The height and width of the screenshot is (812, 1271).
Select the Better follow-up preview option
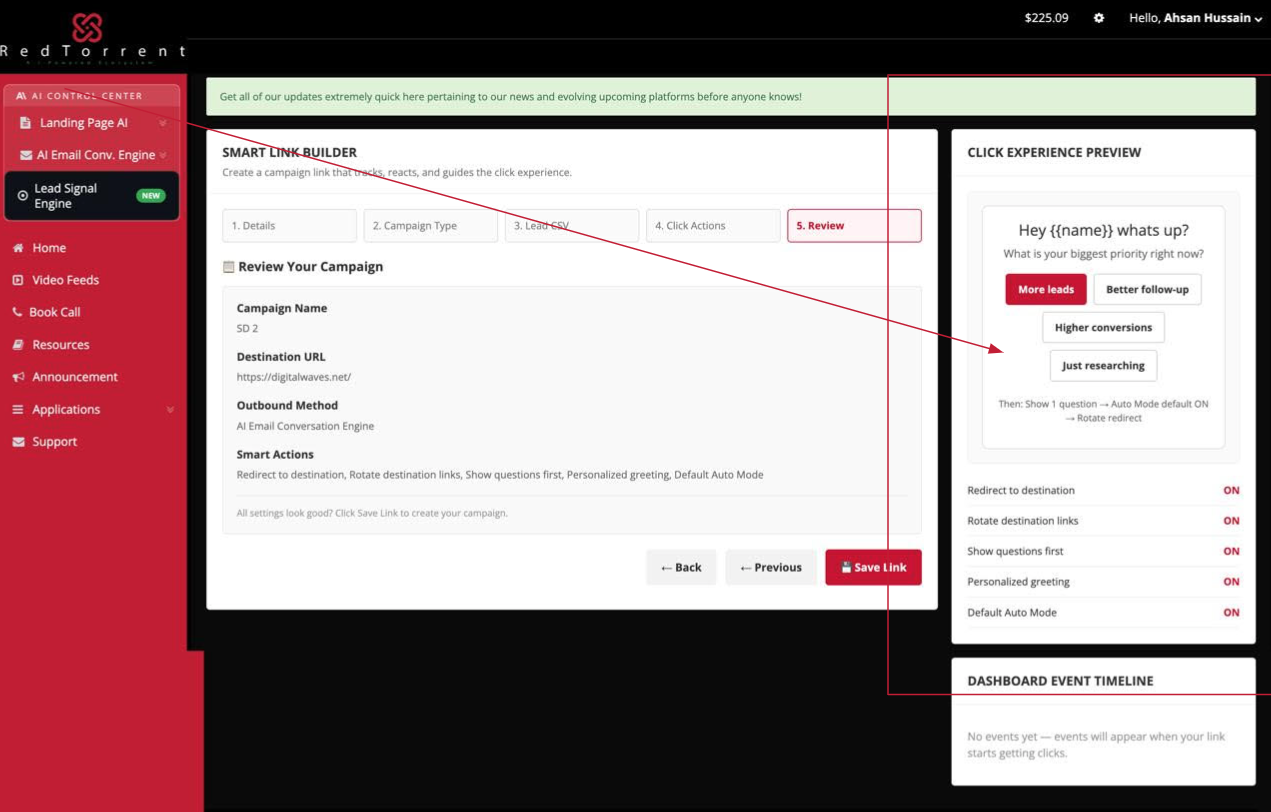(1147, 290)
